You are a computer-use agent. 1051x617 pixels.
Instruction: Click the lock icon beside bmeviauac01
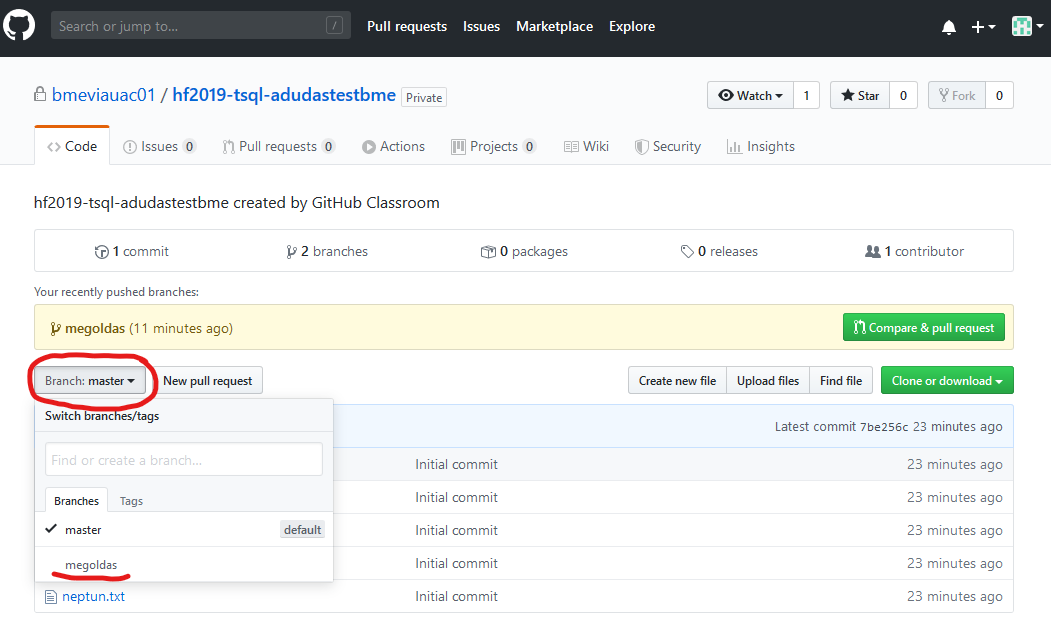pyautogui.click(x=40, y=93)
